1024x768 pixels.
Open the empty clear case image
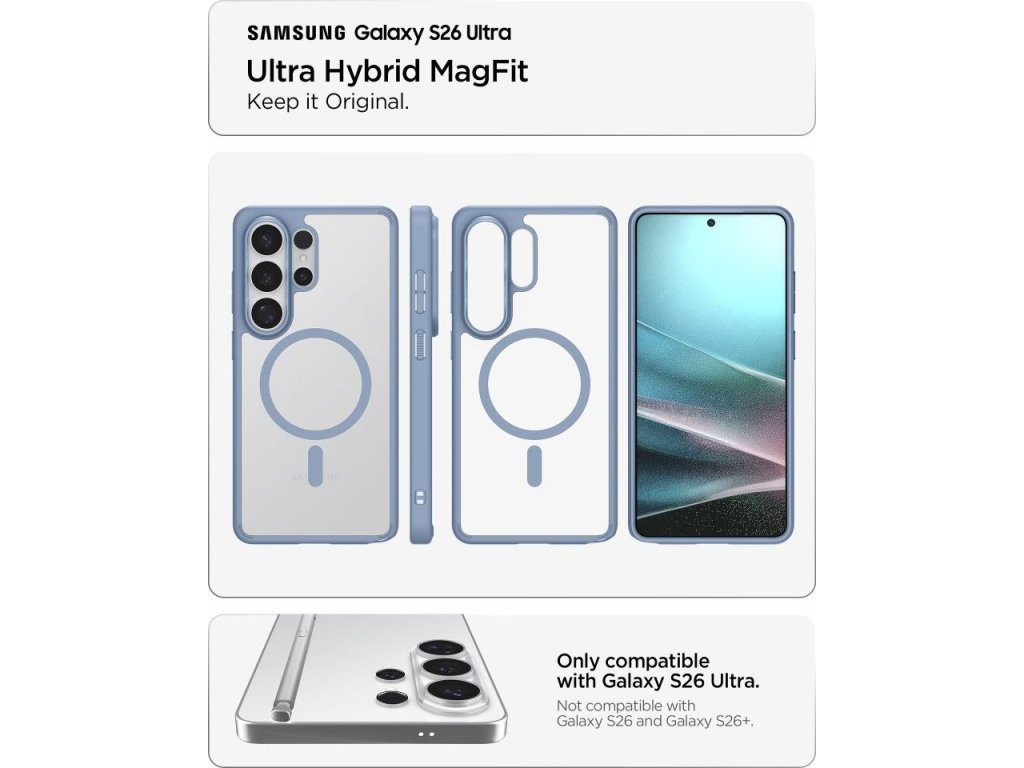pos(534,376)
